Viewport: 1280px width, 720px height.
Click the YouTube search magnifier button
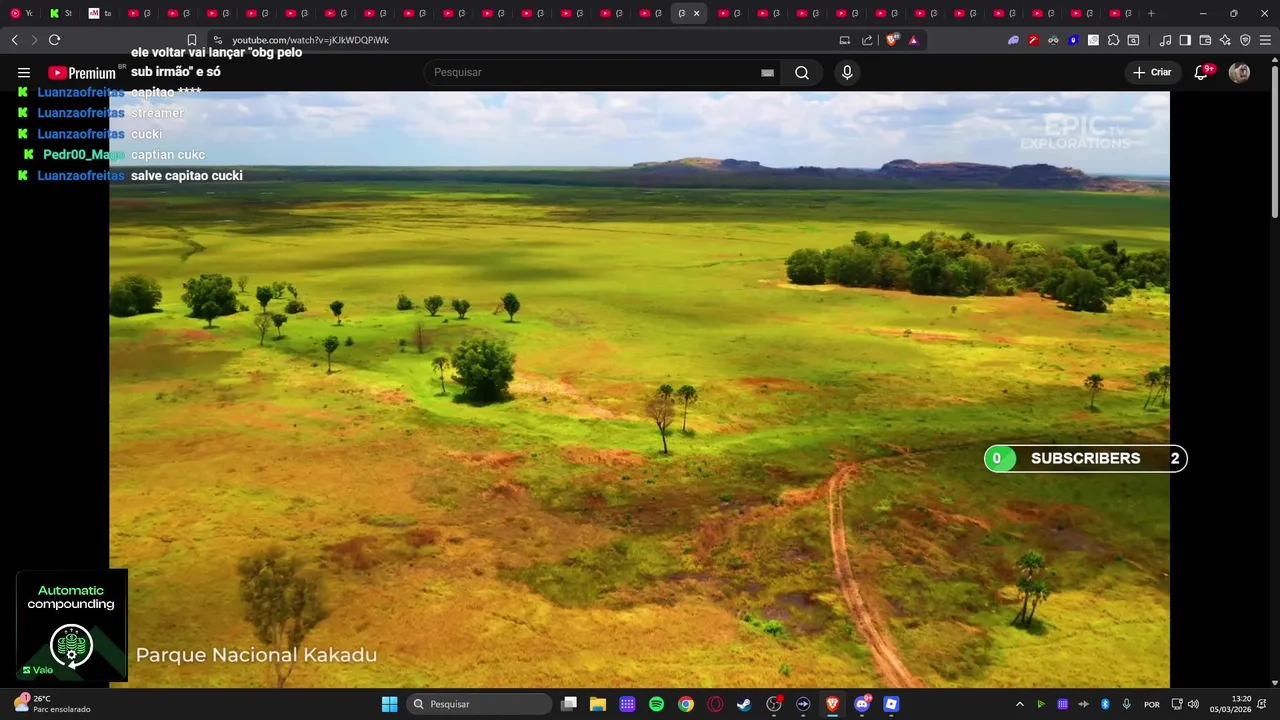coord(802,72)
